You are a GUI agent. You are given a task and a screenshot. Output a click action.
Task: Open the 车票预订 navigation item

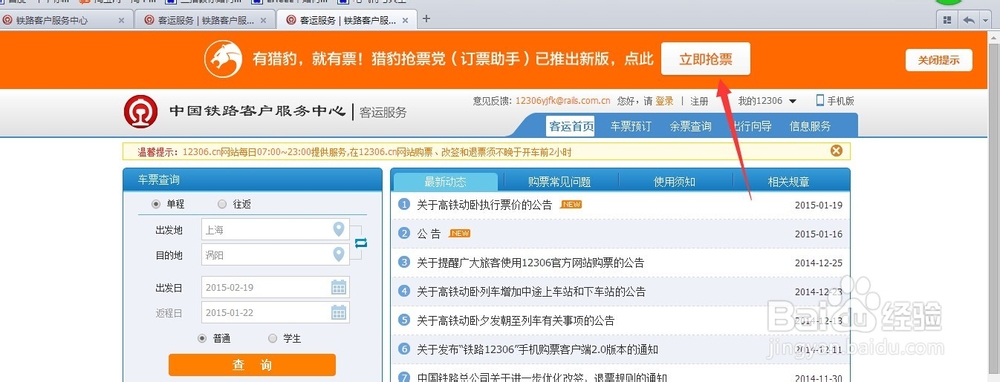[631, 126]
